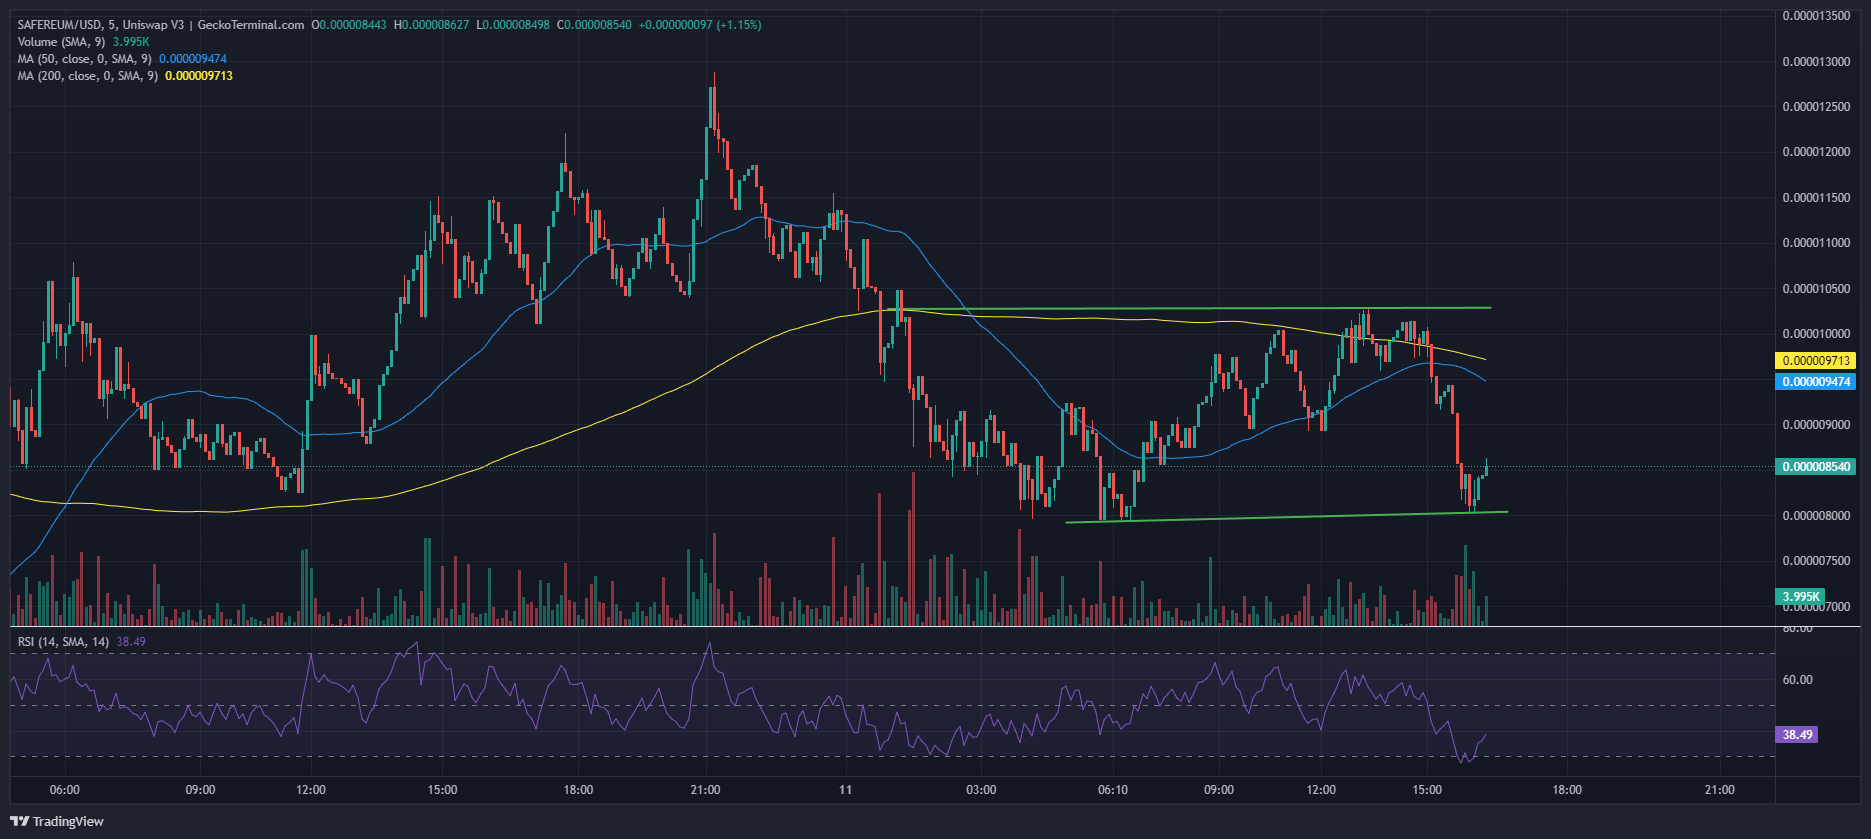
Task: Click the yellow 0.000009713 price tag on axis
Action: pyautogui.click(x=1815, y=360)
